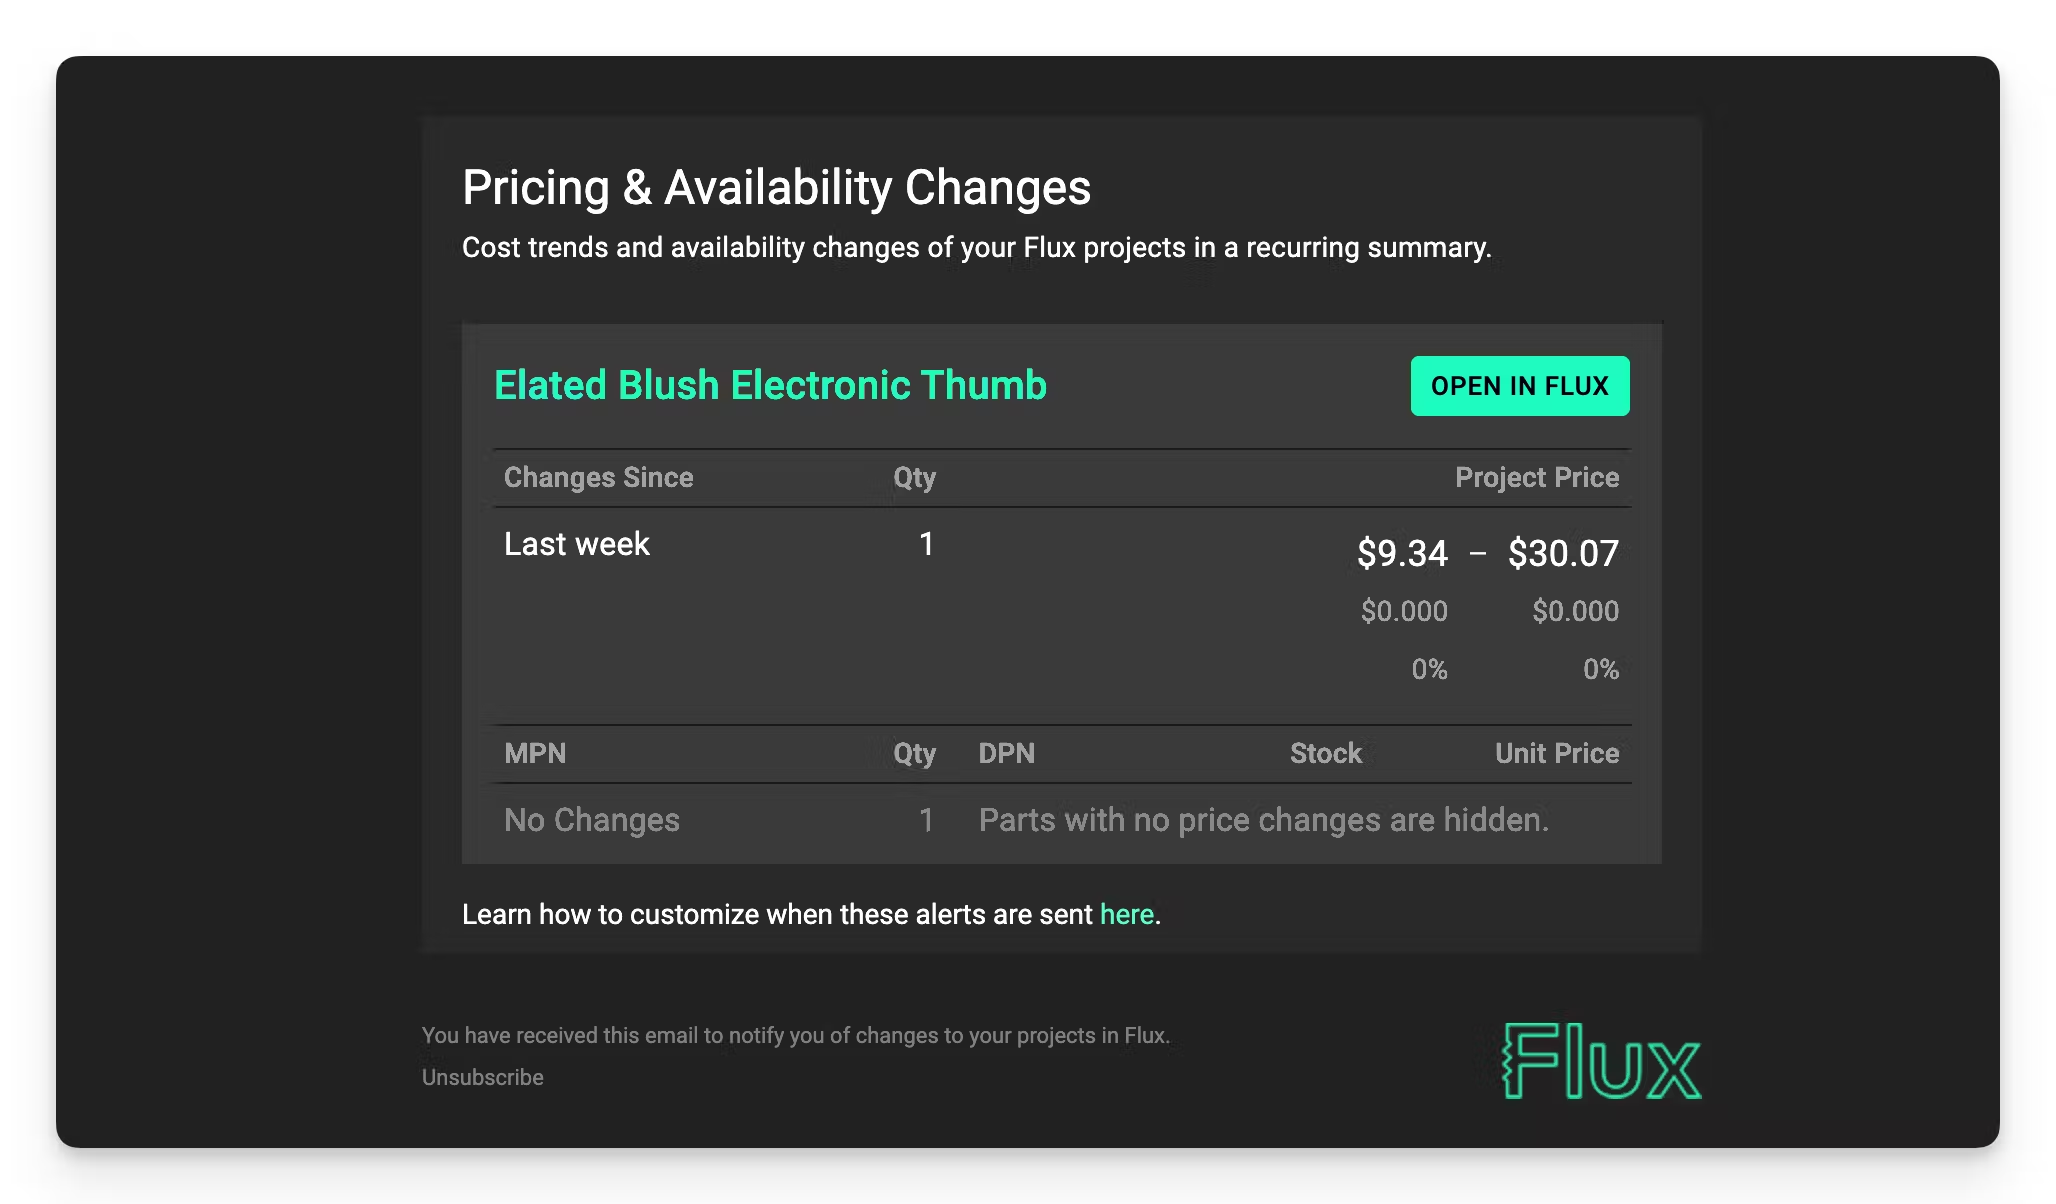2056x1204 pixels.
Task: Select the Last week row label
Action: pos(577,544)
